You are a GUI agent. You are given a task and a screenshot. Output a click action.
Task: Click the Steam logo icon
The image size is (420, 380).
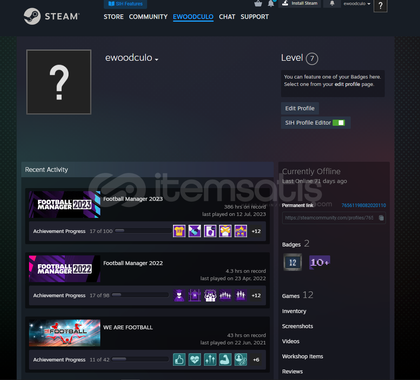point(32,16)
